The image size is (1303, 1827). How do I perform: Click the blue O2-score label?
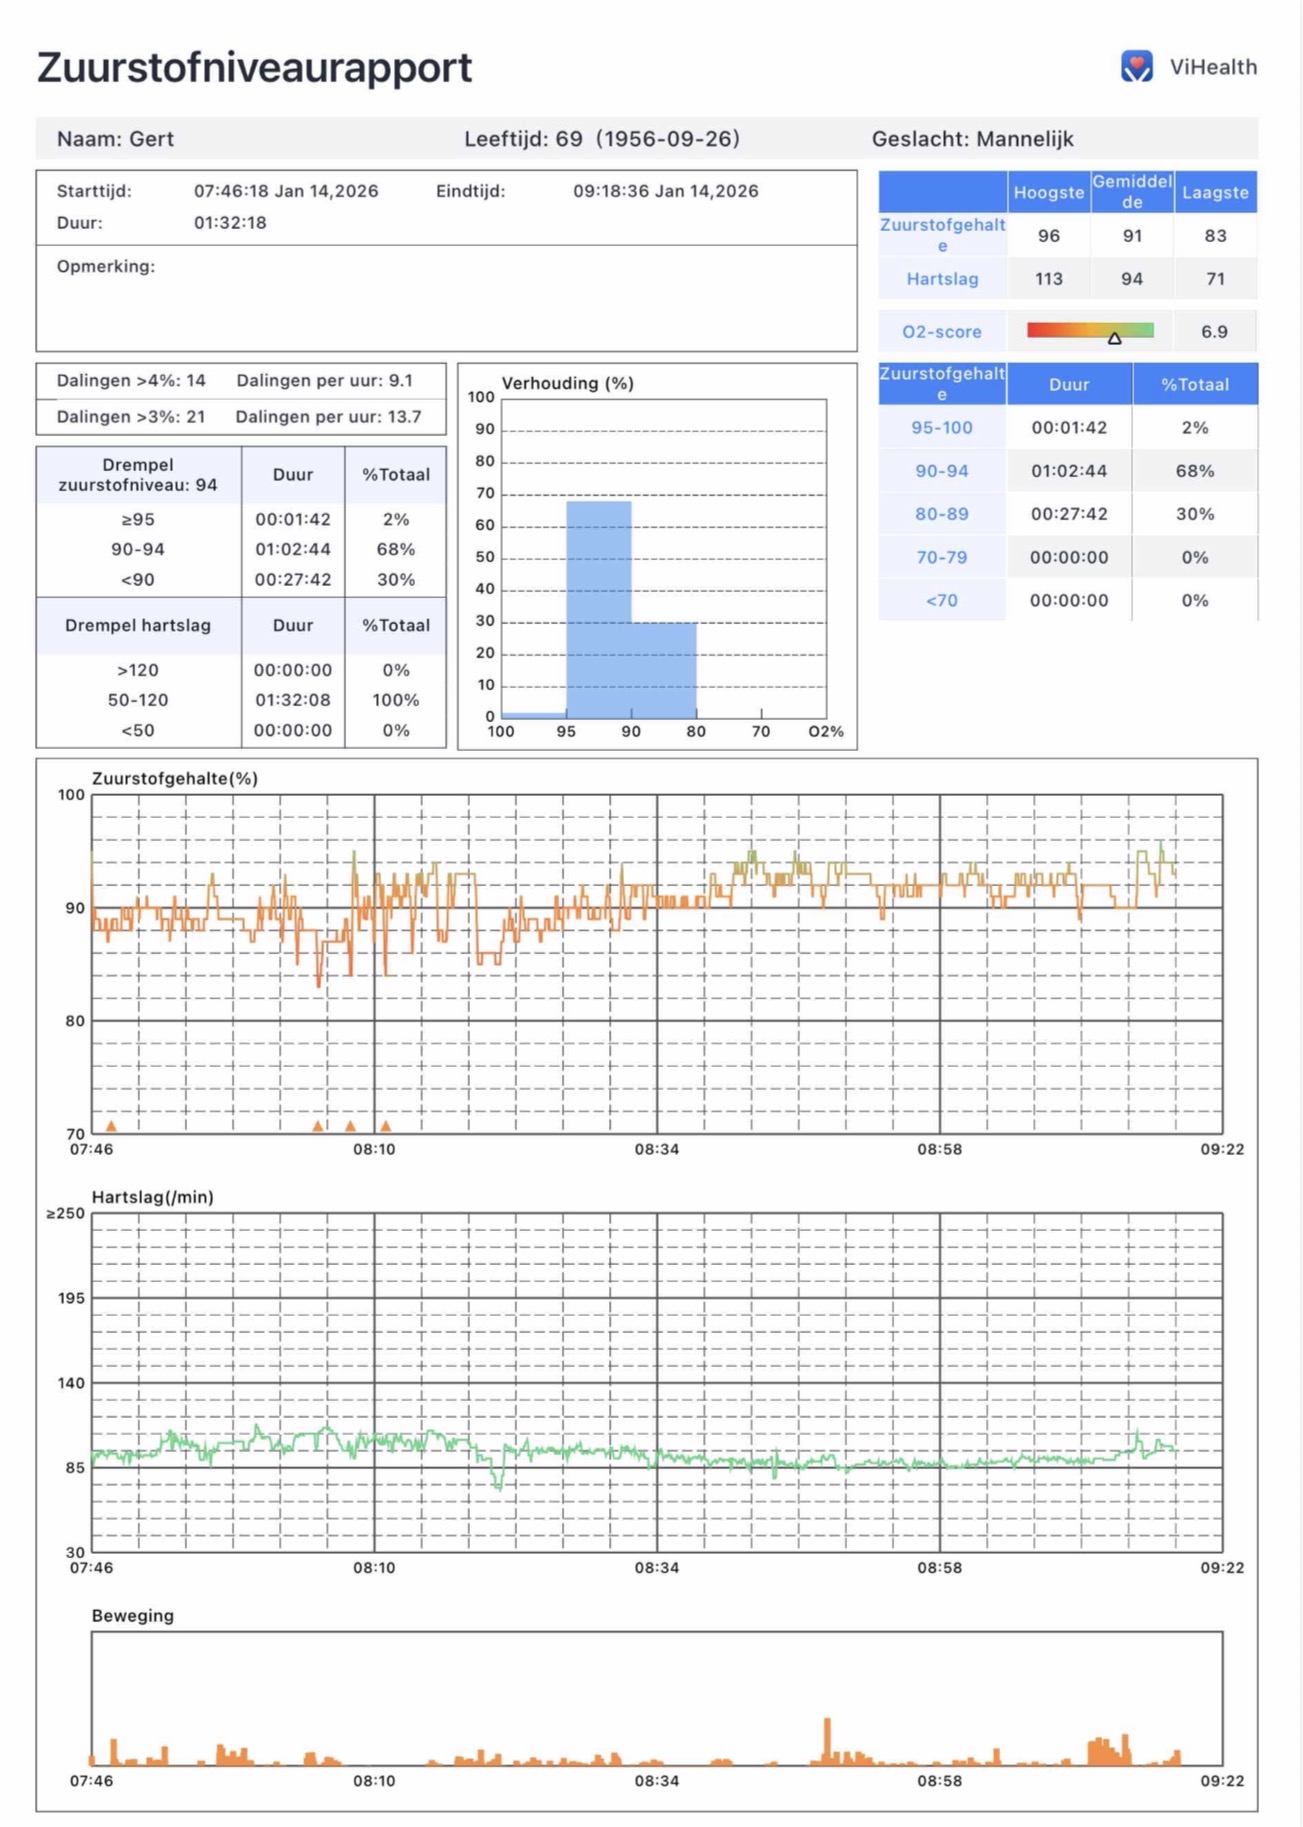click(942, 332)
